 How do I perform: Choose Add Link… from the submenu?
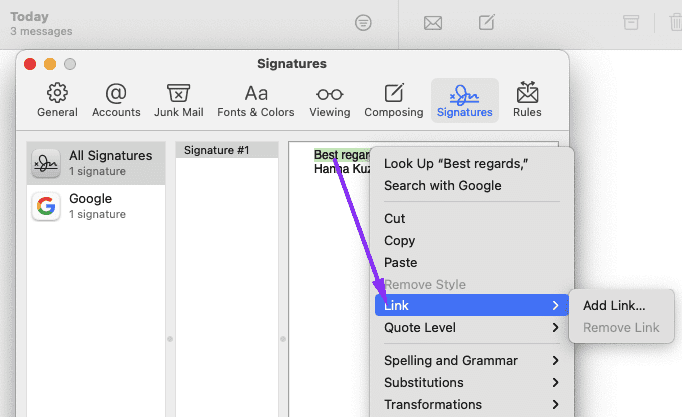(x=614, y=305)
